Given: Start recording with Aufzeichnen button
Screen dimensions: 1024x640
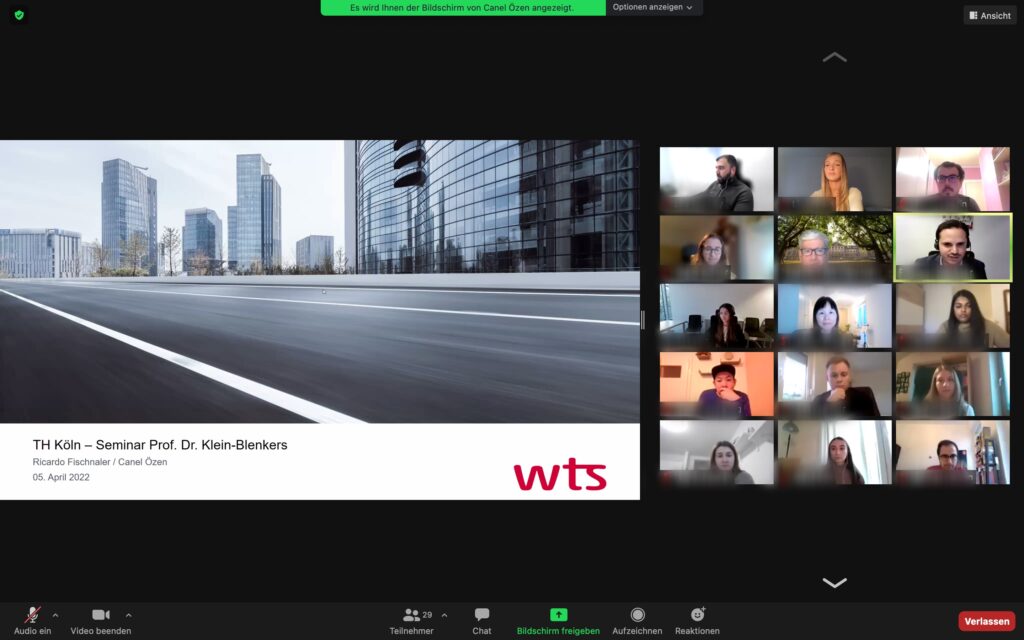Looking at the screenshot, I should pos(637,620).
